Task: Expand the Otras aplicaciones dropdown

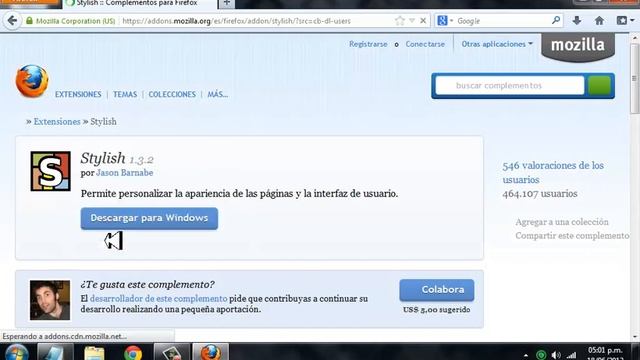Action: [x=497, y=44]
